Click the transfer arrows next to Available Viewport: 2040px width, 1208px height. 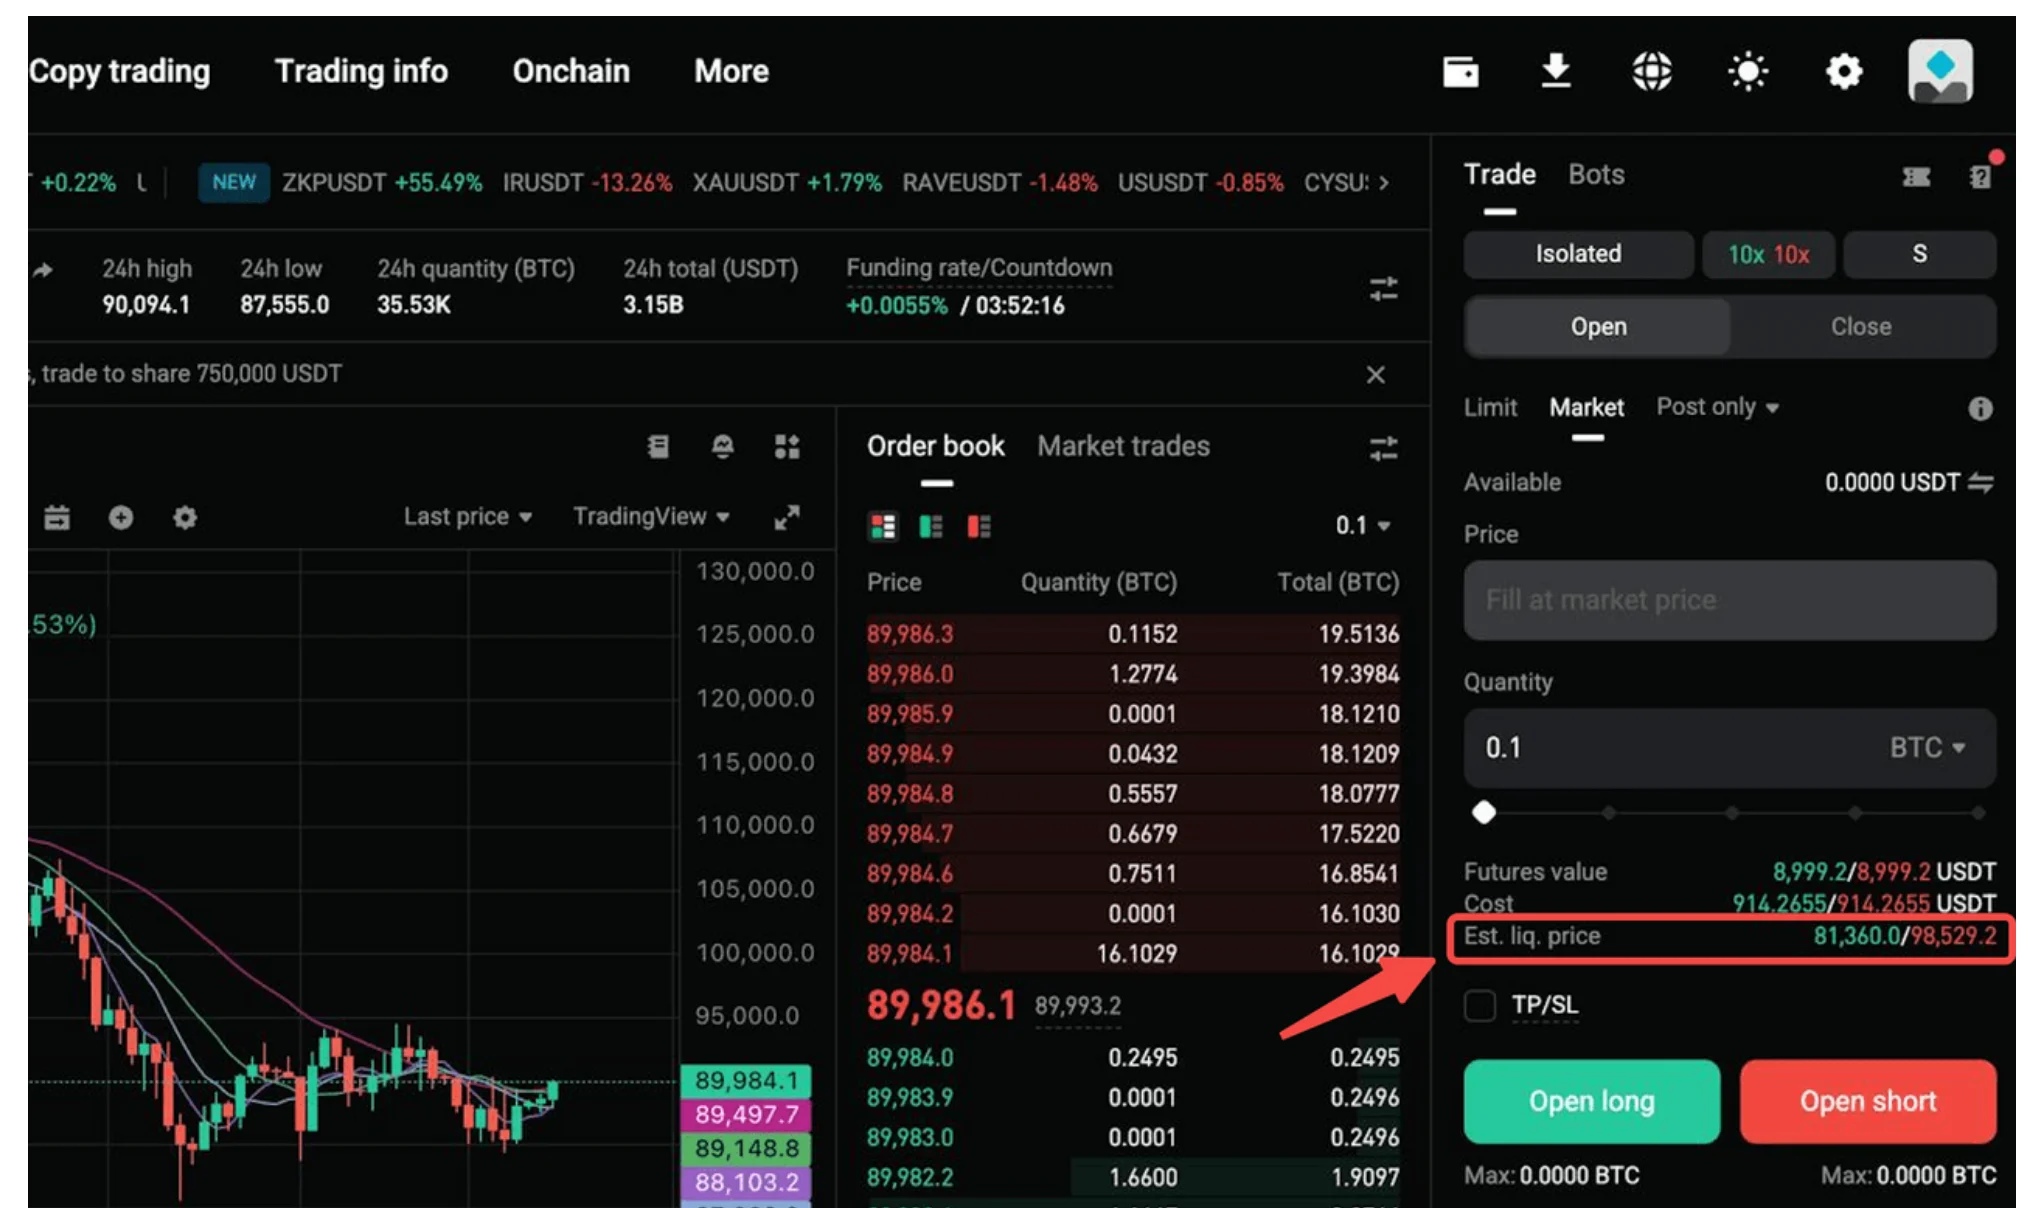pos(1980,483)
